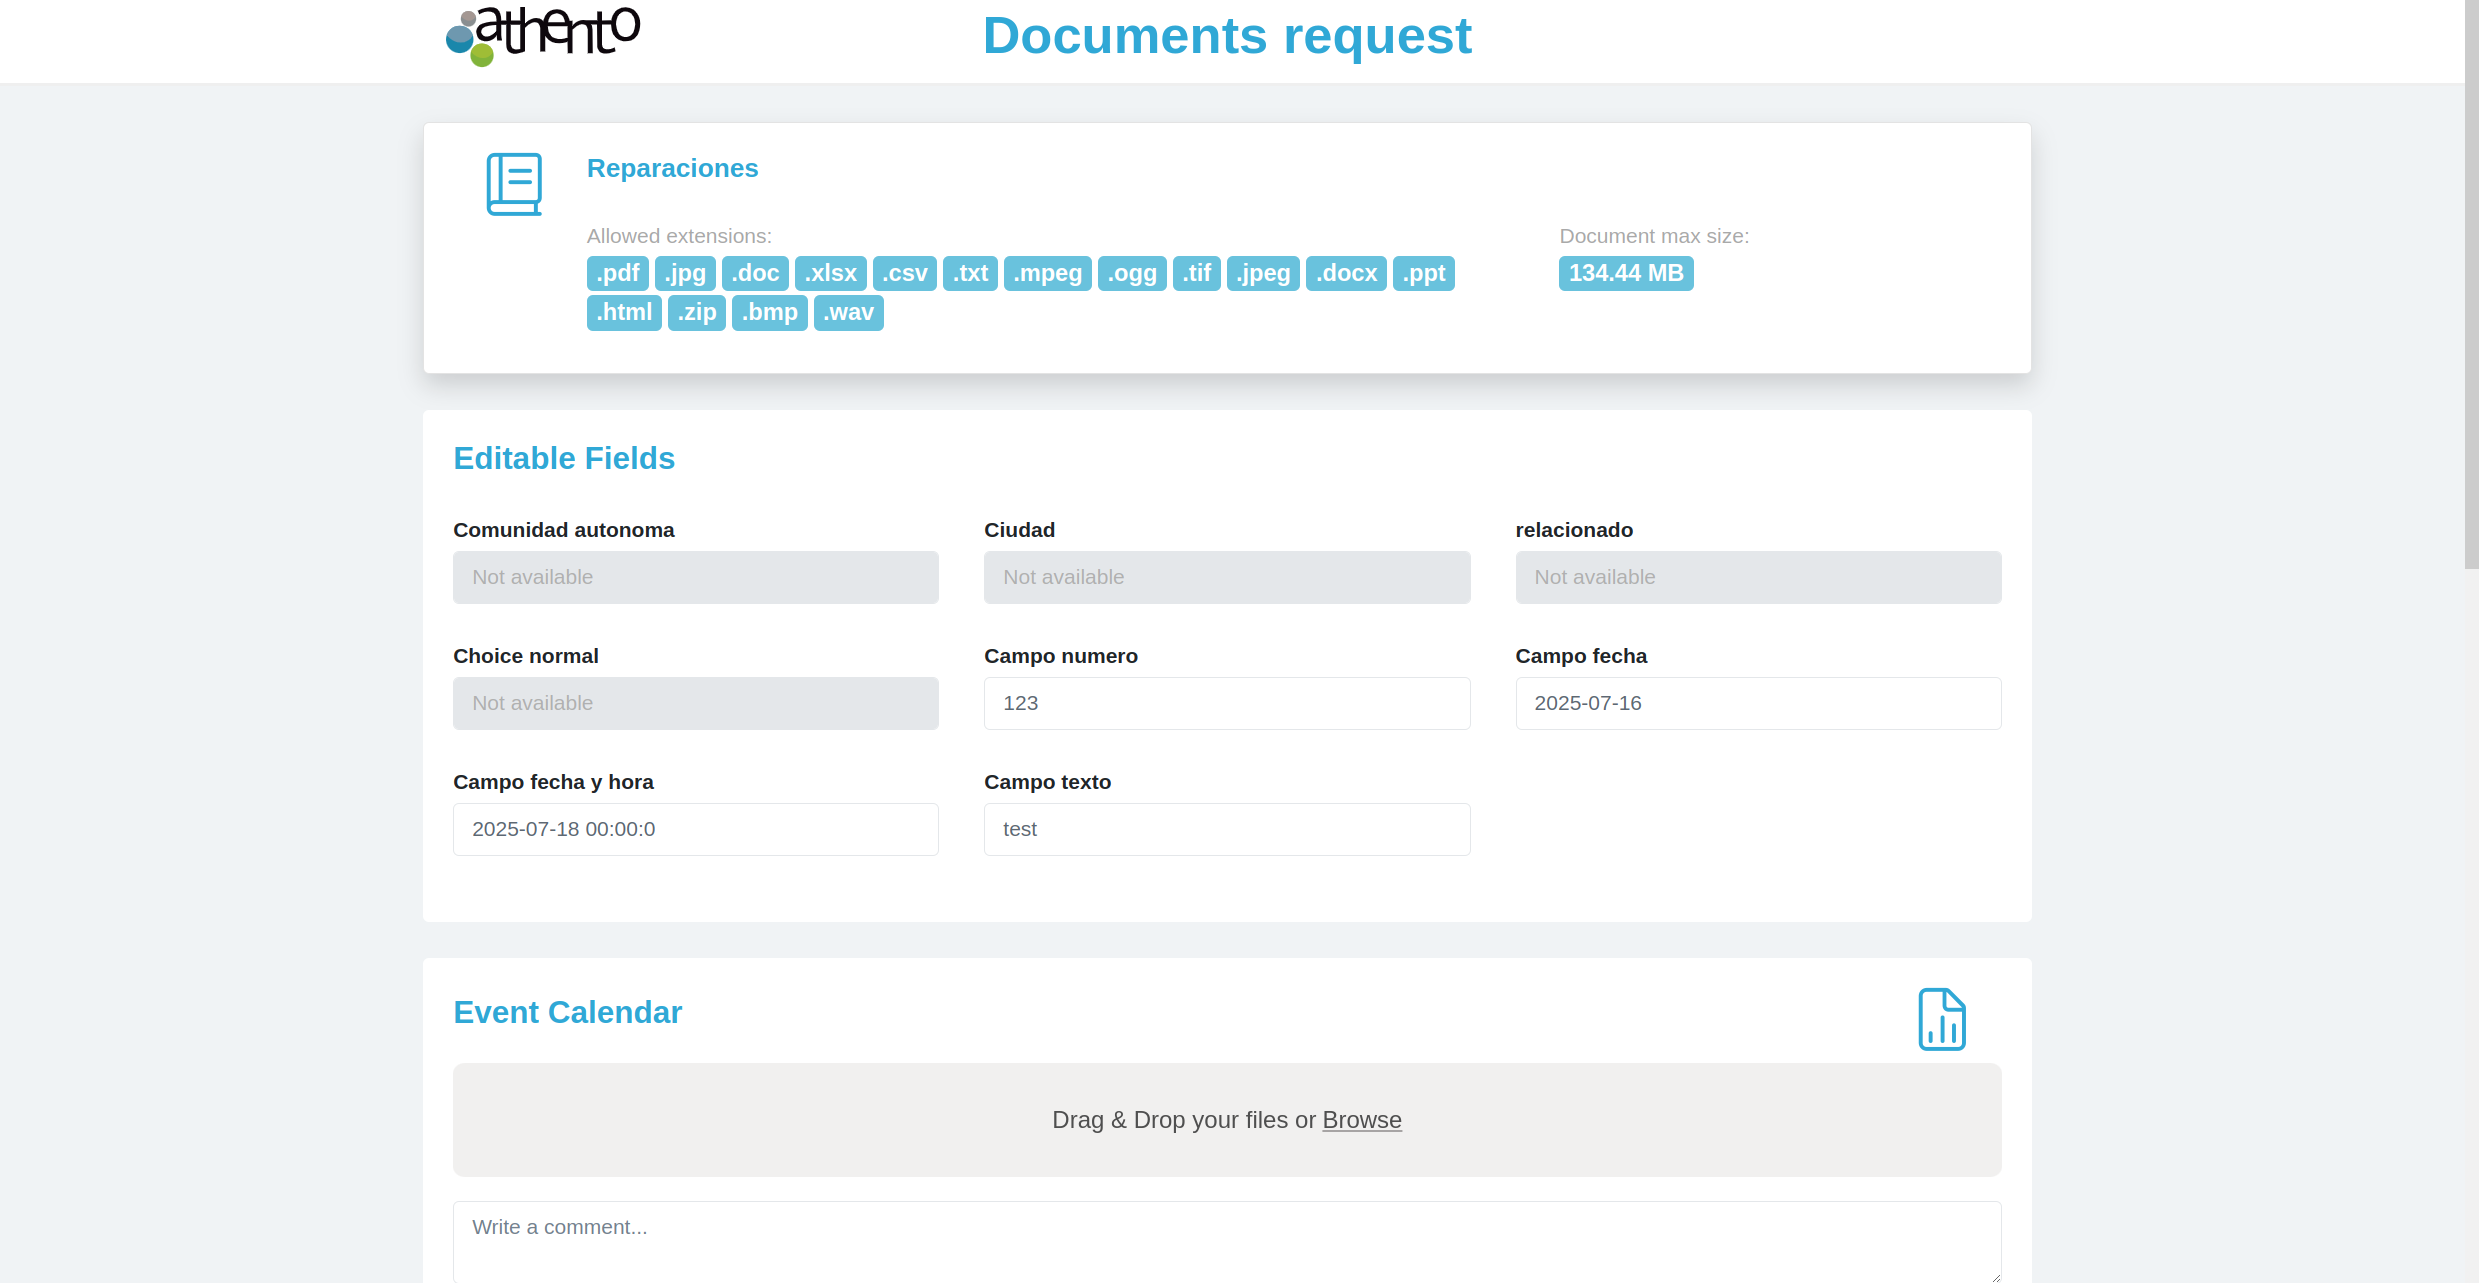Viewport: 2479px width, 1283px height.
Task: Click the .pdf extension badge
Action: 617,273
